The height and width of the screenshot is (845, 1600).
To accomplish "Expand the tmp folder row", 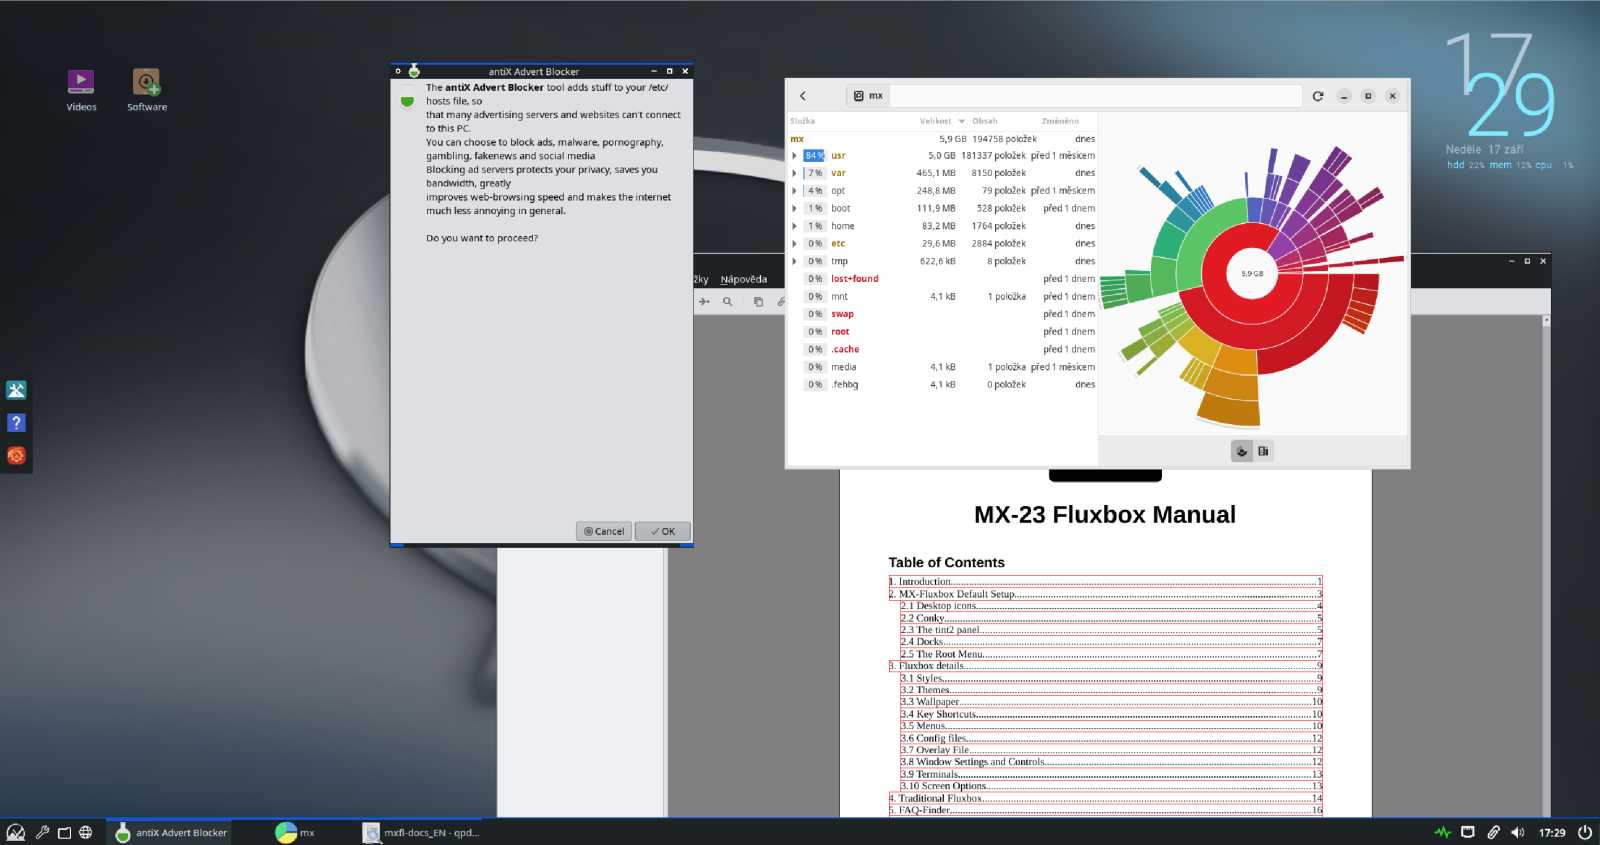I will 795,261.
